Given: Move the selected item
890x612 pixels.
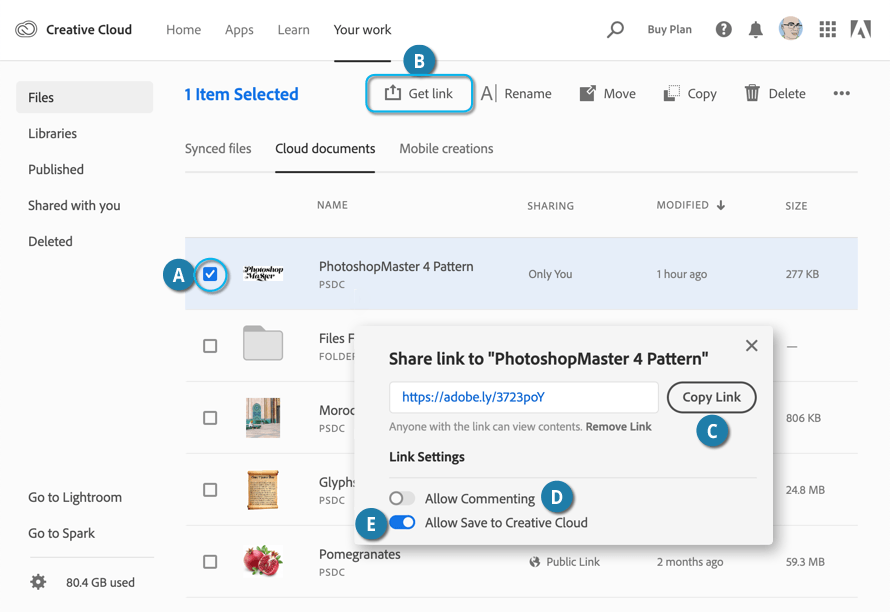Looking at the screenshot, I should coord(607,93).
